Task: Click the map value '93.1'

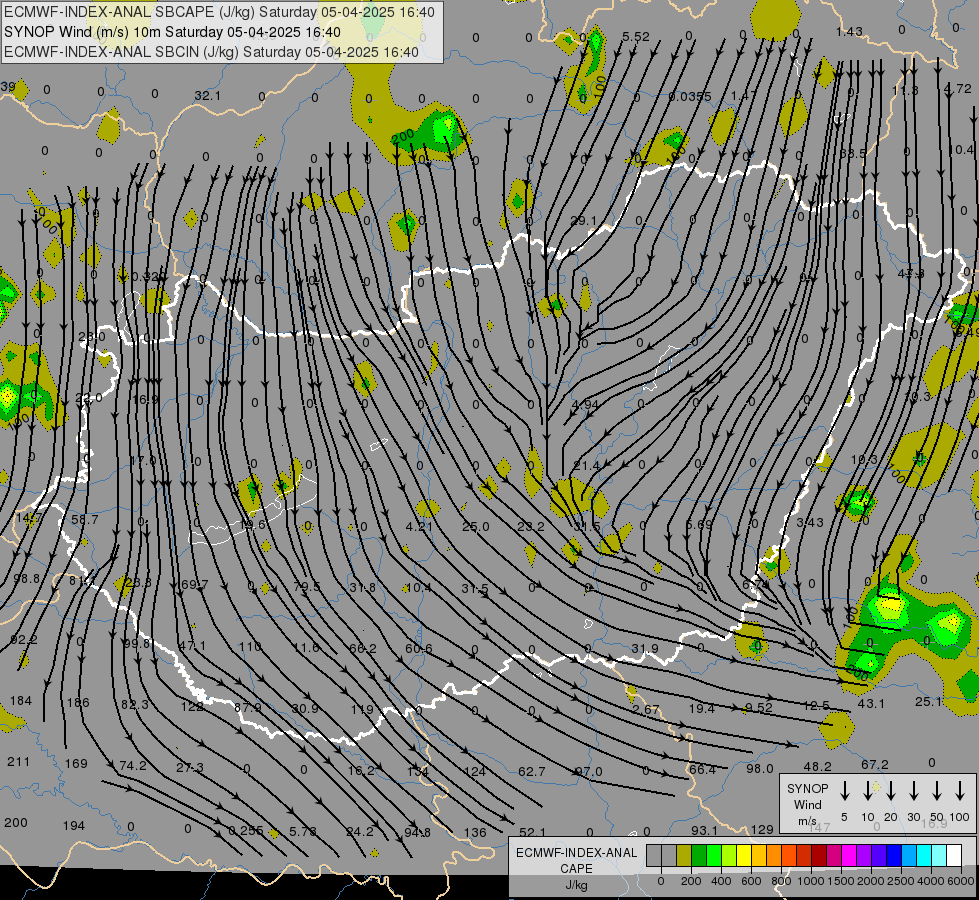Action: (704, 831)
